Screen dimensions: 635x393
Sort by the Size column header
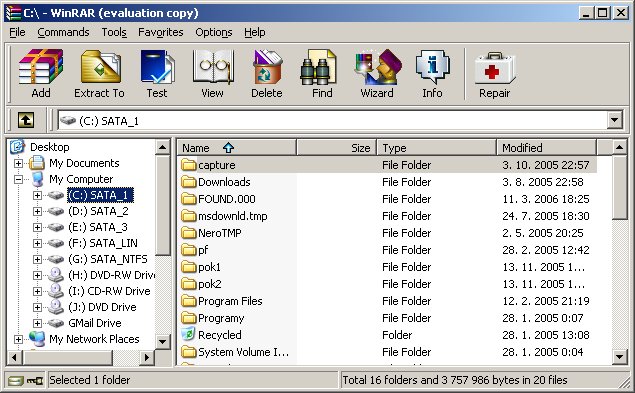[x=337, y=147]
